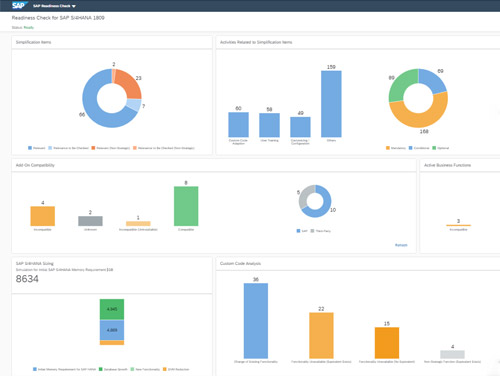The height and width of the screenshot is (376, 500).
Task: Select light blue donut segment labeled 7
Action: tap(134, 105)
